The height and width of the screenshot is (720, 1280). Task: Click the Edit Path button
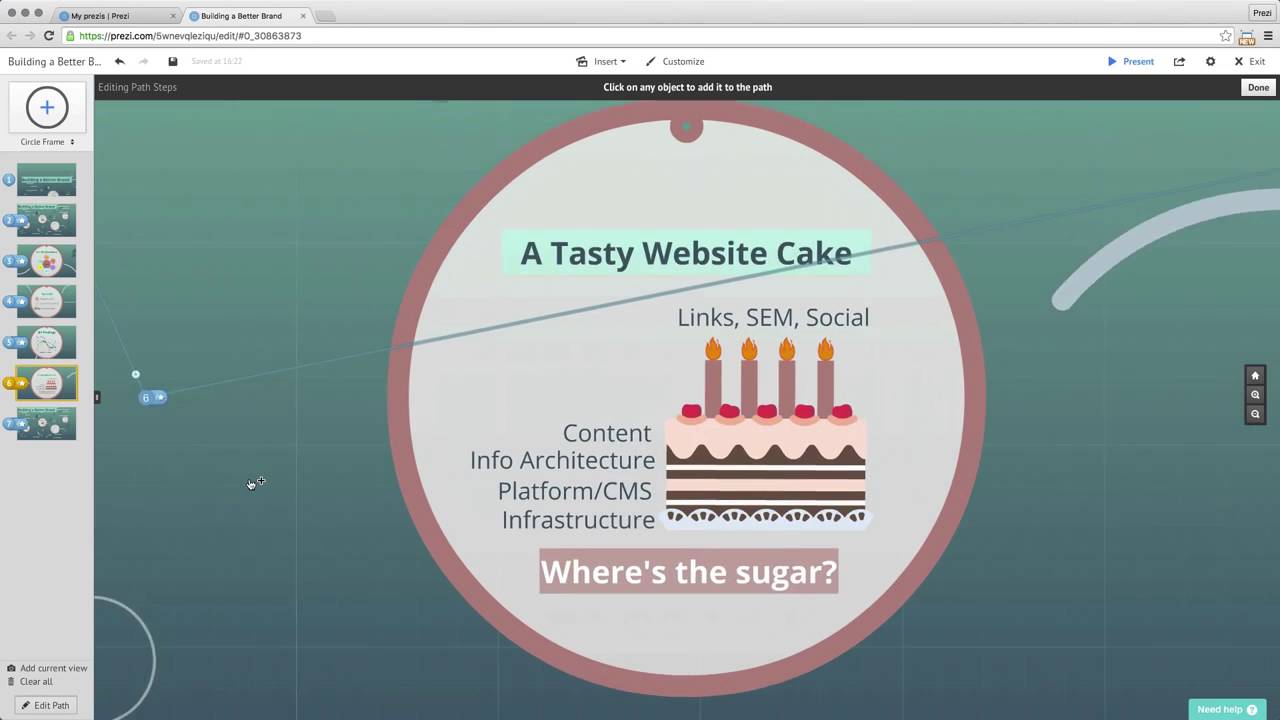click(x=46, y=706)
